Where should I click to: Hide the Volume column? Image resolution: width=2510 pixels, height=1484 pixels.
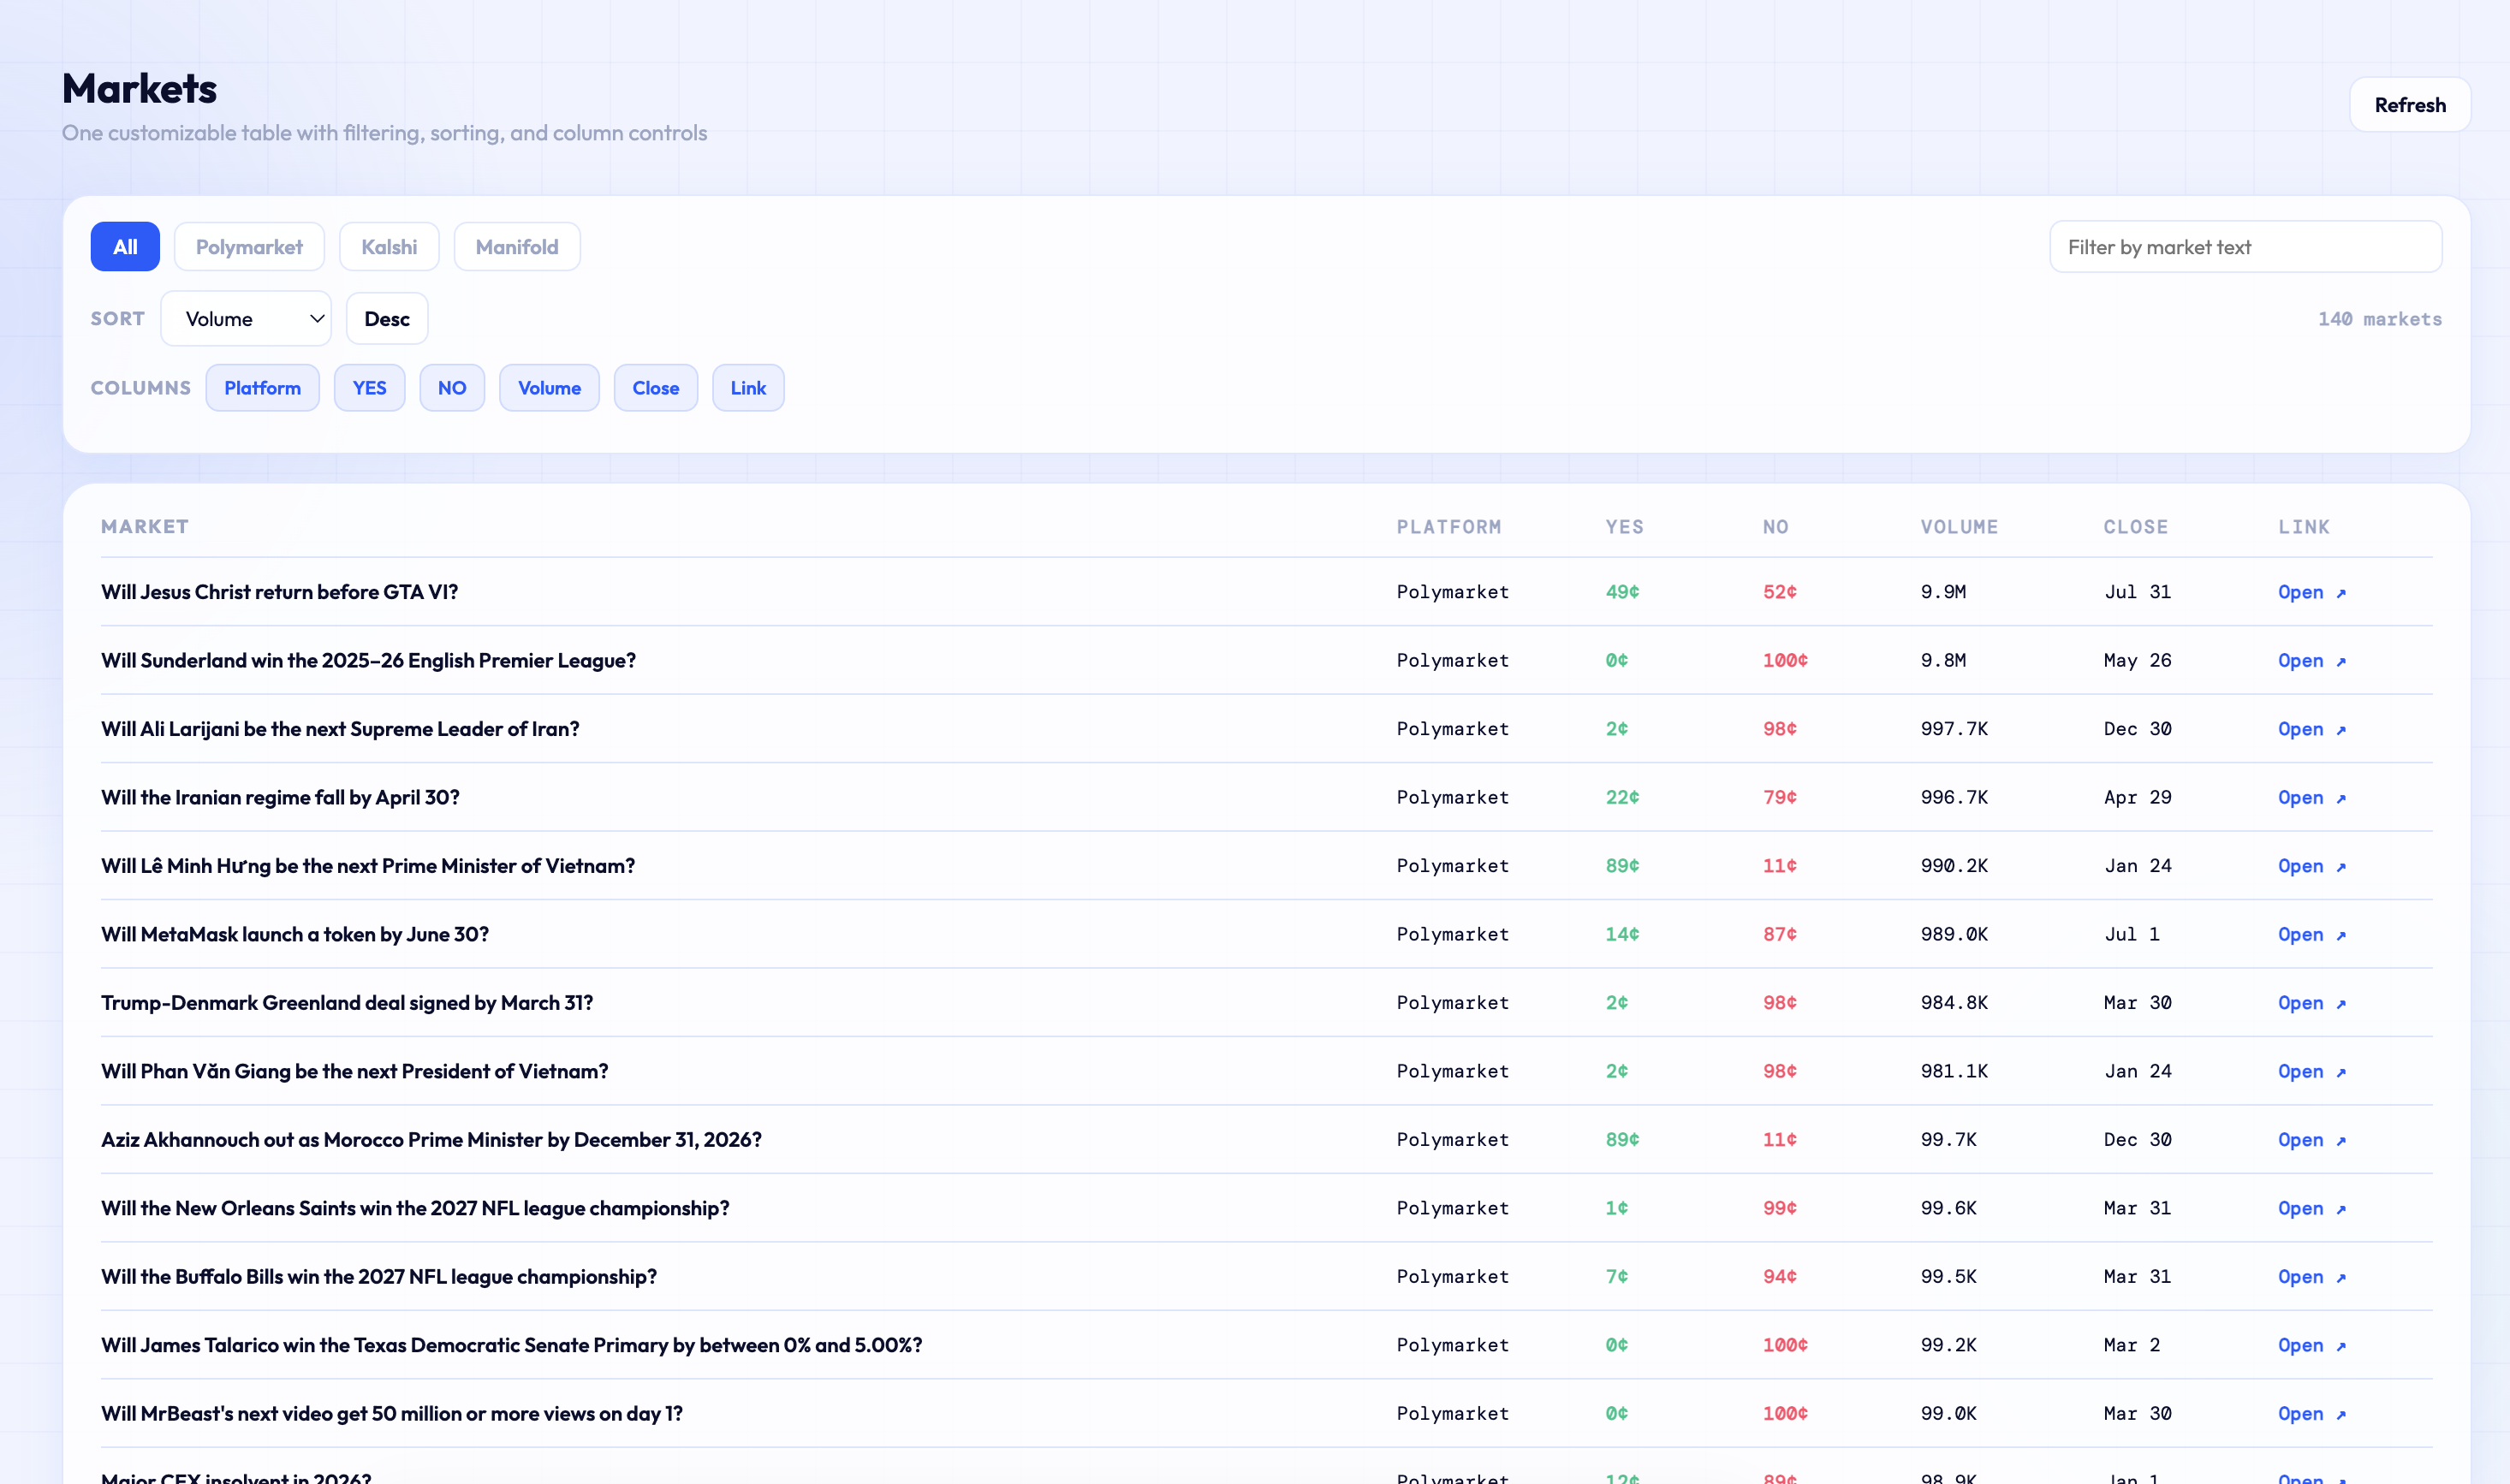click(x=549, y=388)
